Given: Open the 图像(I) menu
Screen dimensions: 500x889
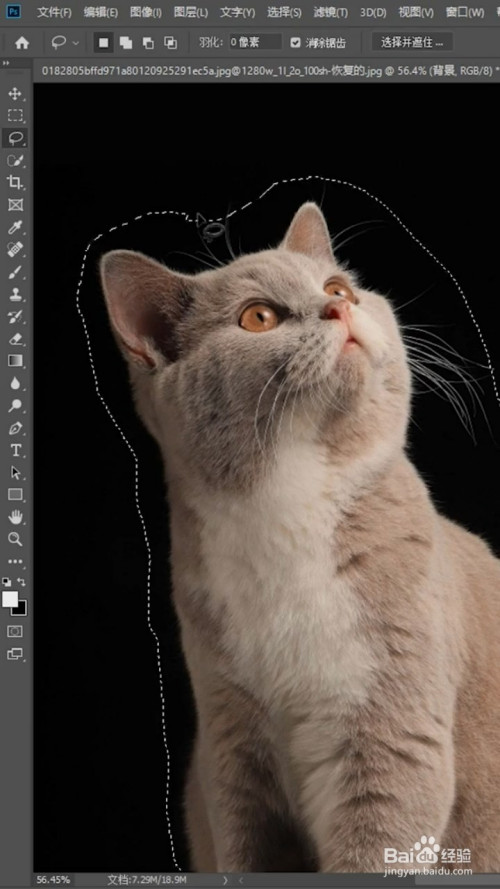Looking at the screenshot, I should [146, 12].
